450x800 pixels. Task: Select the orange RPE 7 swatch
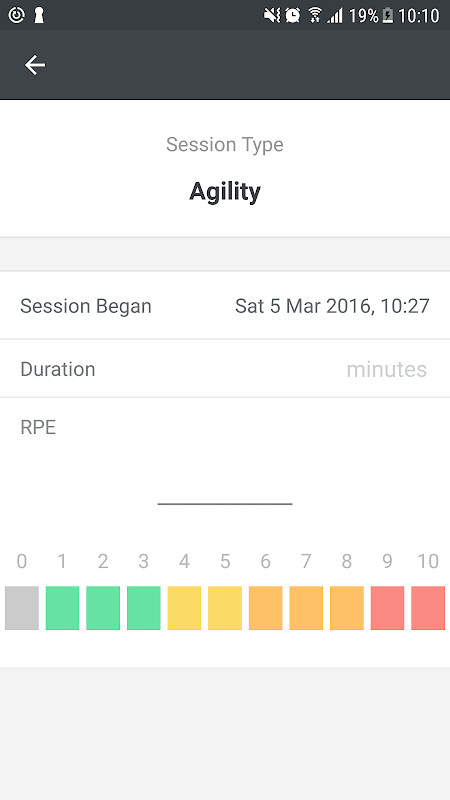point(306,608)
